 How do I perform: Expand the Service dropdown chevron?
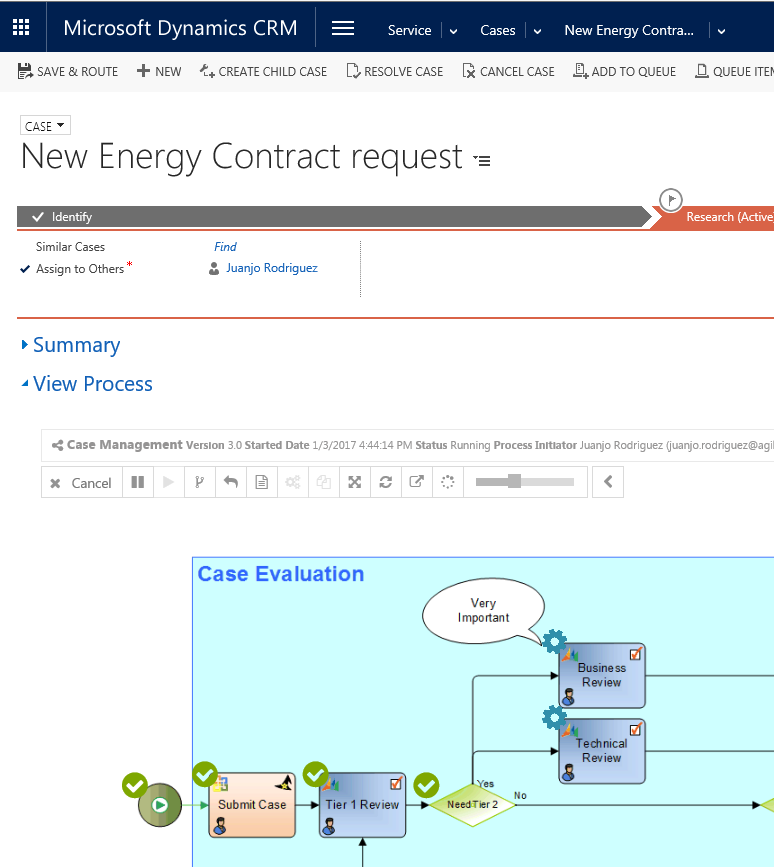[x=453, y=32]
